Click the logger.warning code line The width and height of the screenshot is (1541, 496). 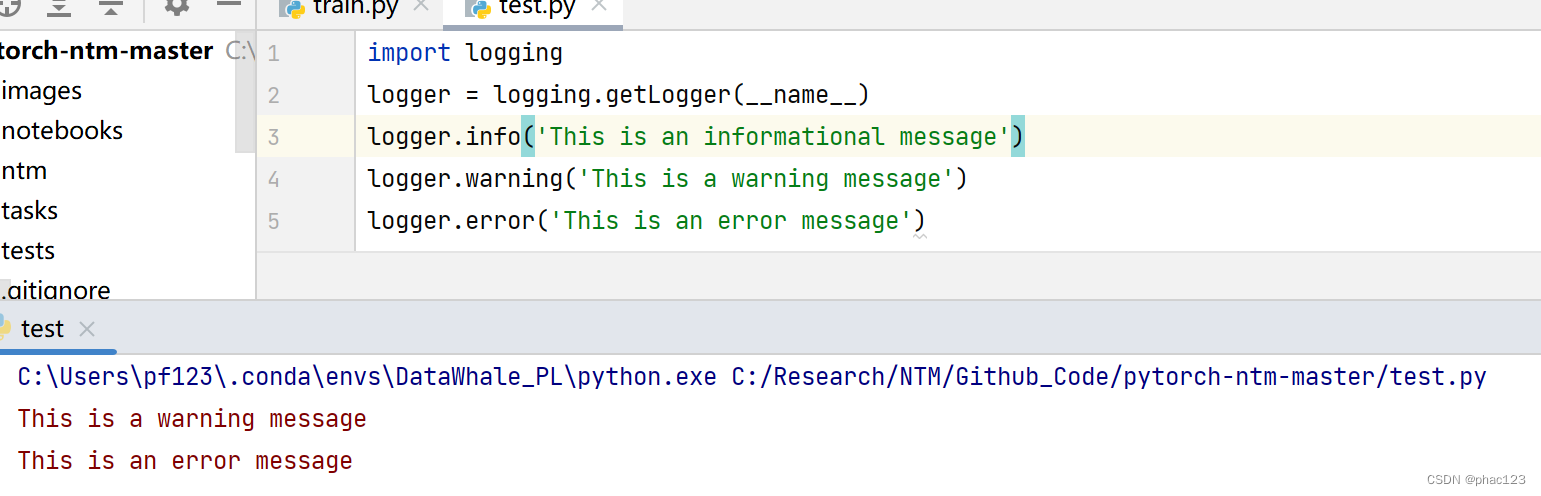click(x=667, y=179)
